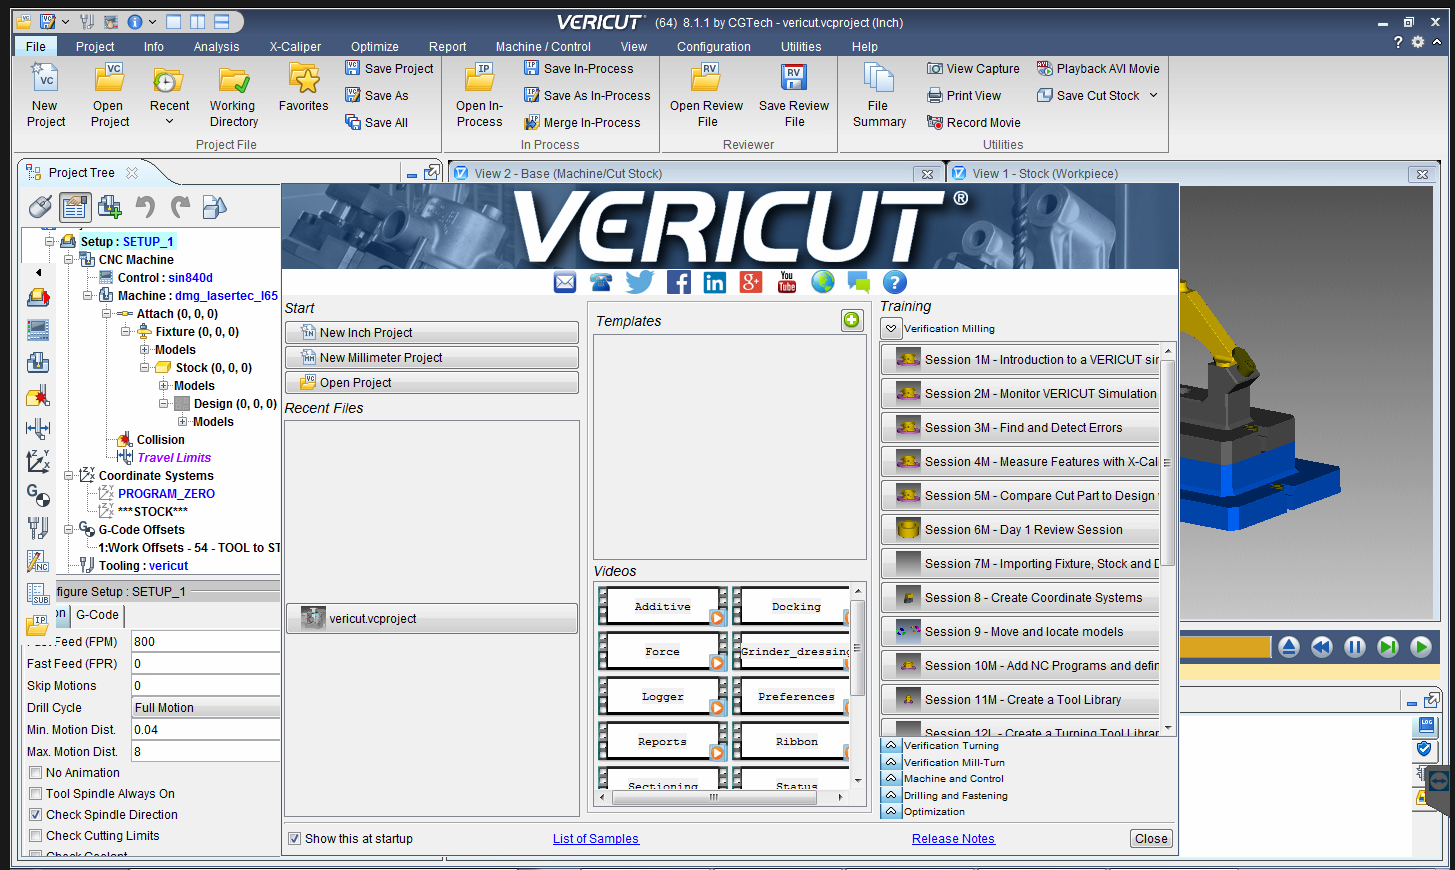Click the mouse pick mode icon in Project Tree

(x=40, y=207)
